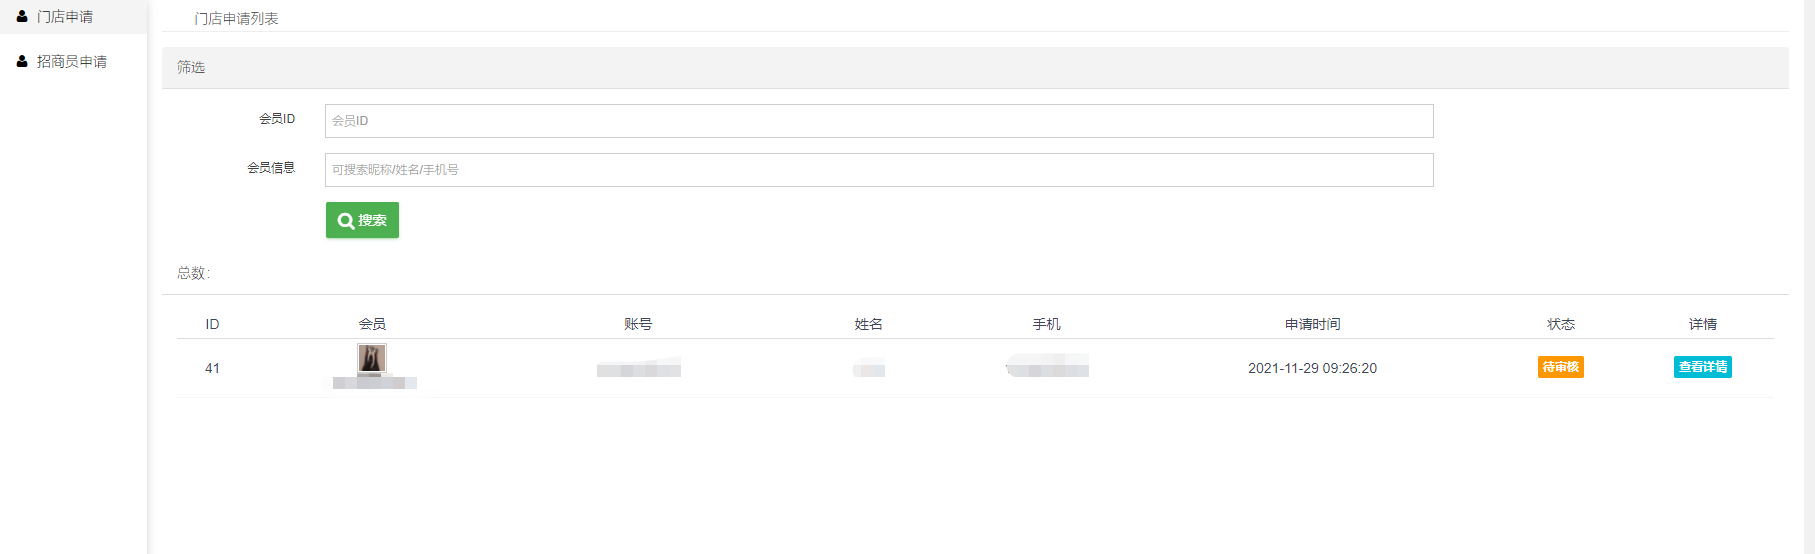Click the magnifier icon on the search button
This screenshot has width=1815, height=554.
click(x=346, y=220)
